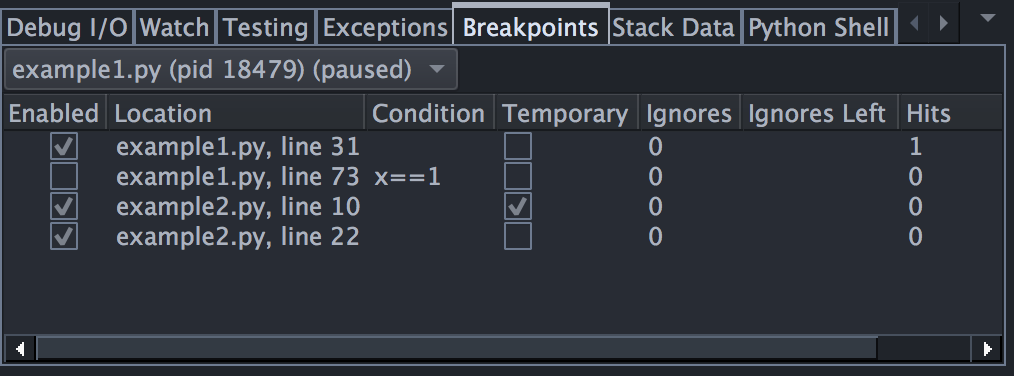This screenshot has width=1014, height=376.
Task: Open the Exceptions tab
Action: [385, 28]
